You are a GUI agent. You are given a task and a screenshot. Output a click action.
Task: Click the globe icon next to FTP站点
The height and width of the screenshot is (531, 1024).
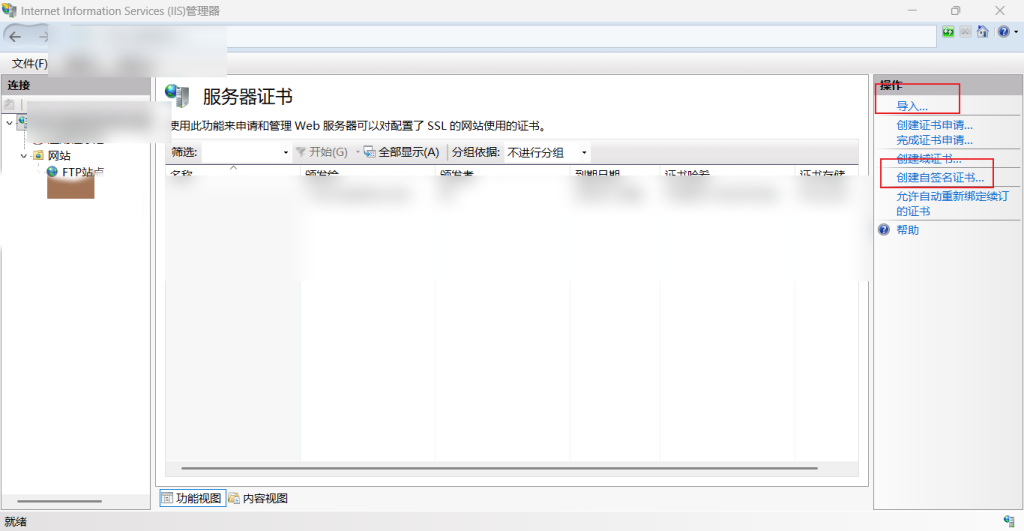click(52, 172)
